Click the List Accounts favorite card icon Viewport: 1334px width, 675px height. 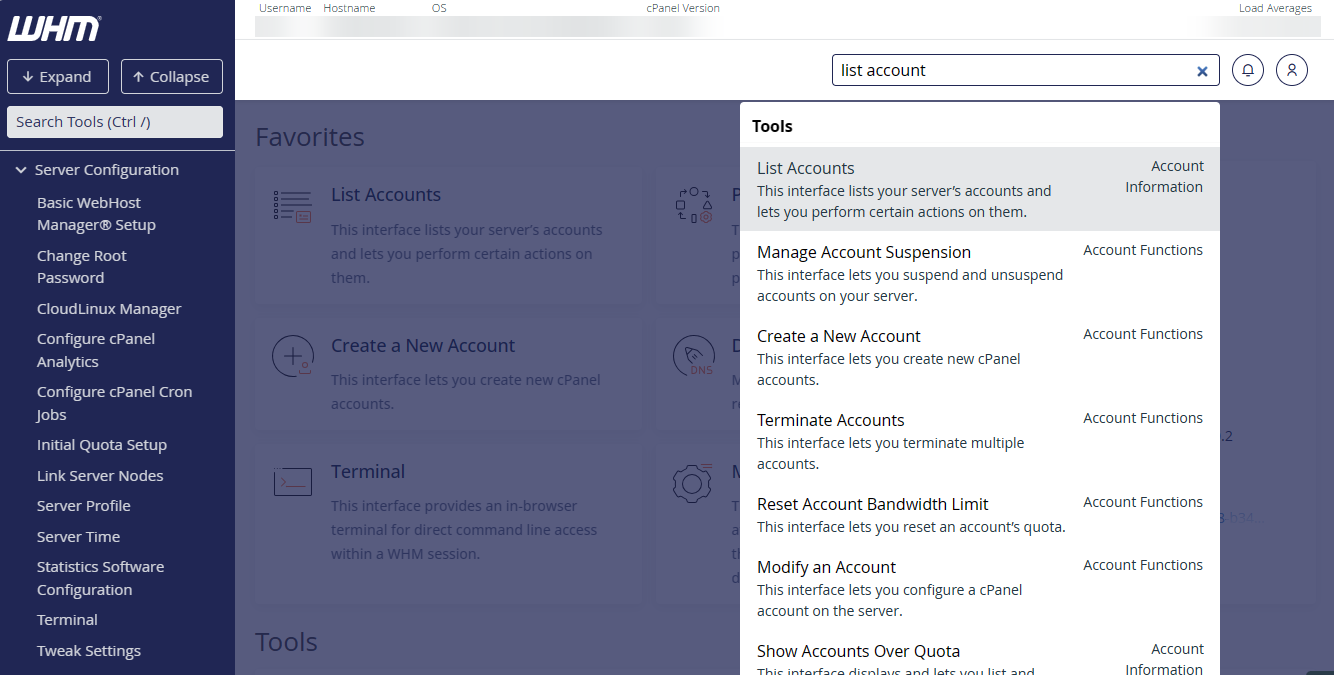pos(292,206)
